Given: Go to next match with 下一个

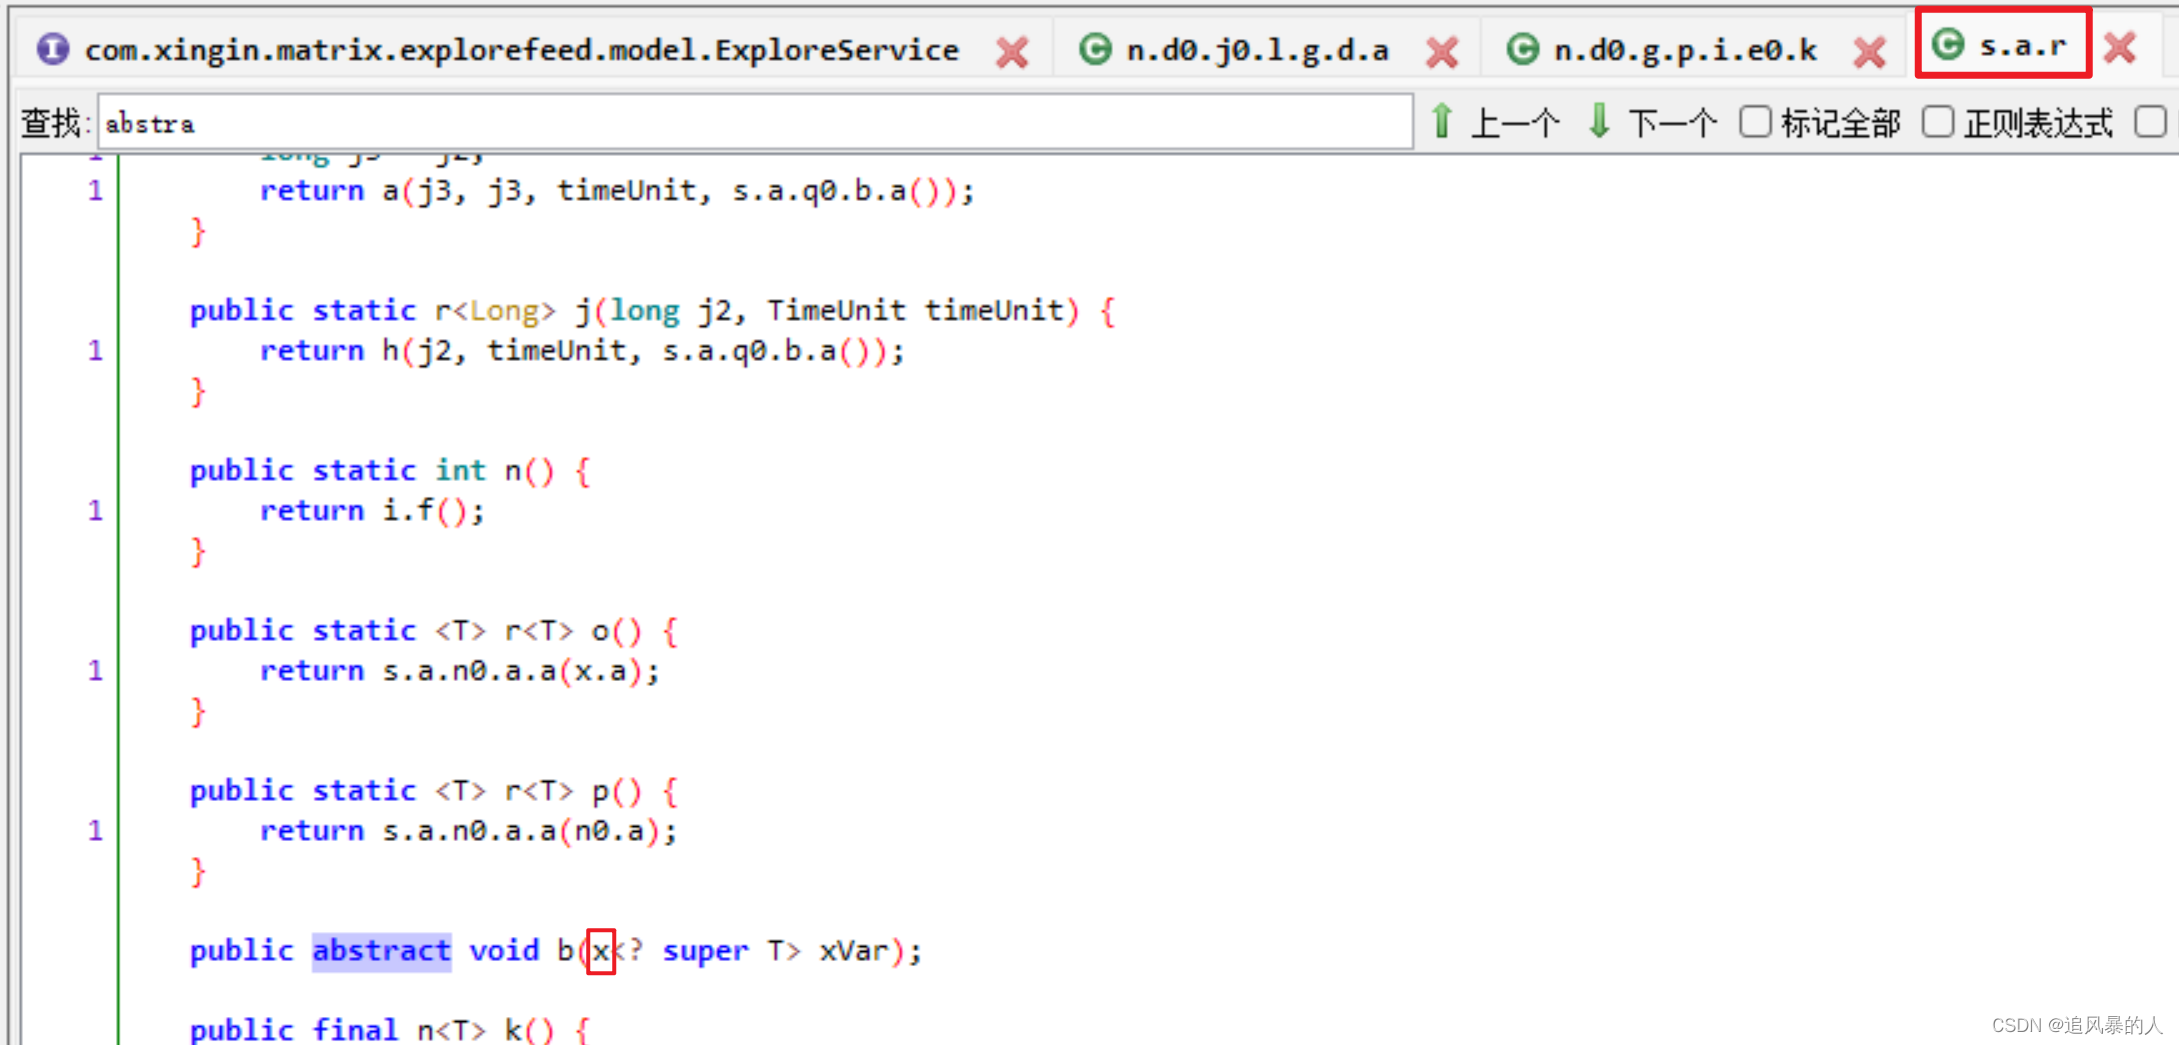Looking at the screenshot, I should click(x=1673, y=123).
